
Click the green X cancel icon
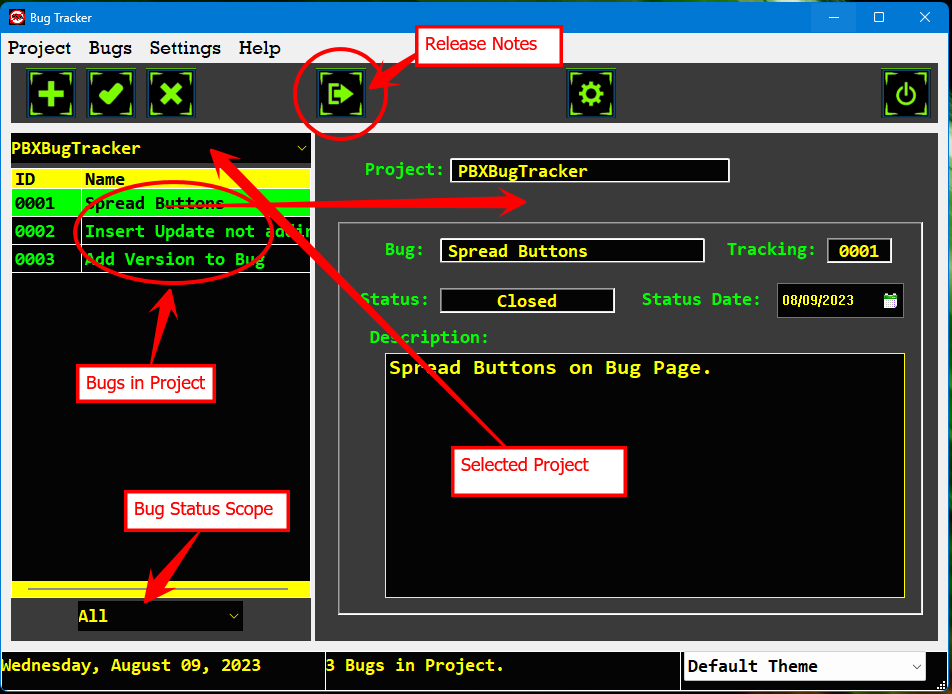pyautogui.click(x=171, y=94)
